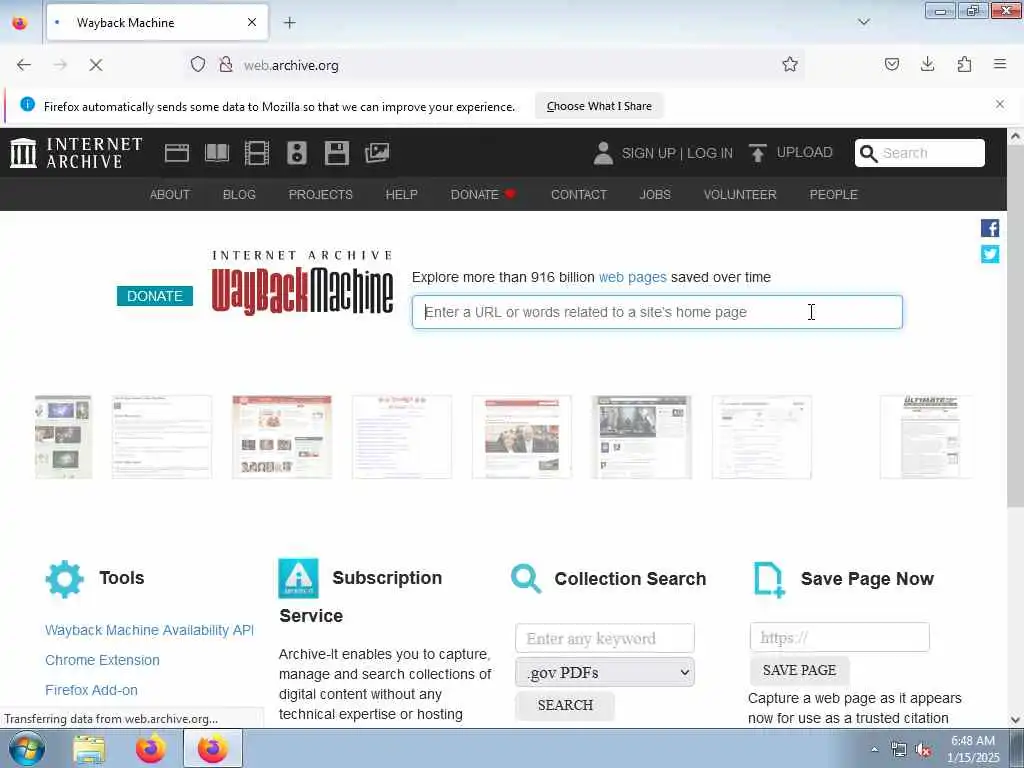Image resolution: width=1024 pixels, height=768 pixels.
Task: Click the Save Page Now icon
Action: tap(769, 579)
